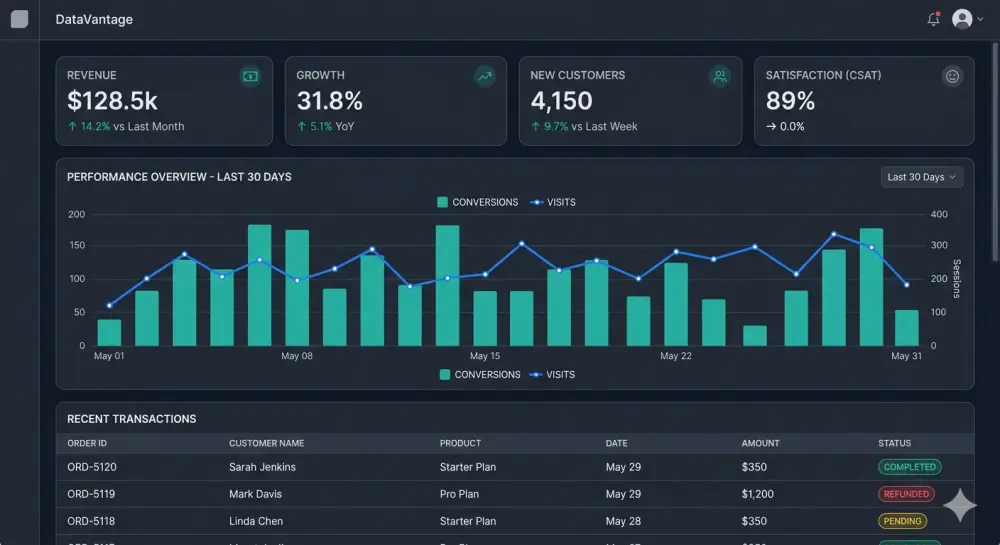Click the $1,200 amount cell
The image size is (1000, 545).
[757, 494]
